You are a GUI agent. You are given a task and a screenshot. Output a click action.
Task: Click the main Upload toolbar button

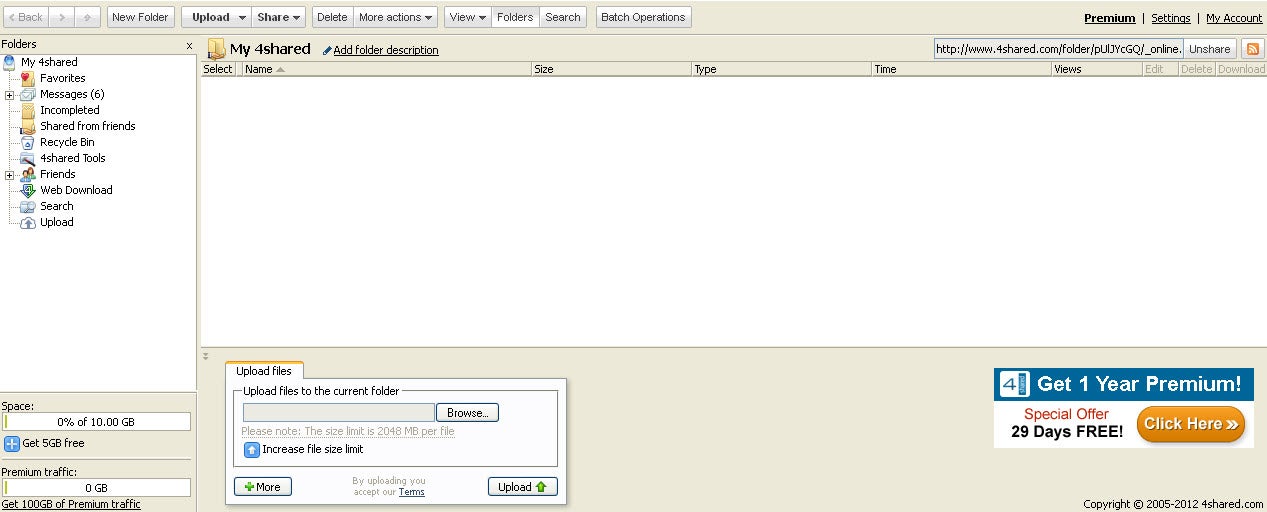(x=210, y=17)
